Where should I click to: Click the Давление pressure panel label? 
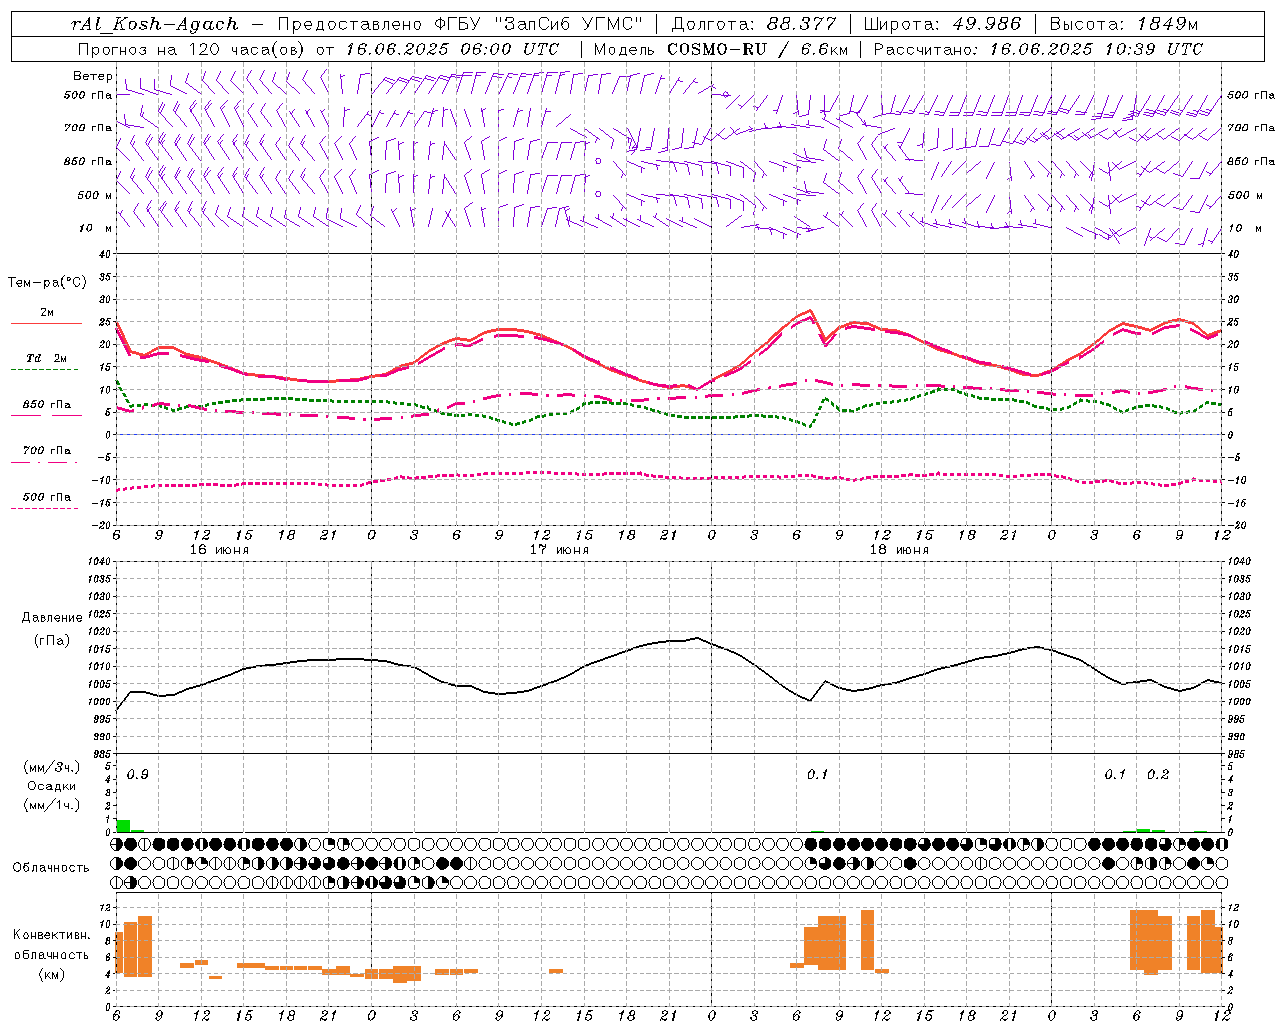coord(52,618)
